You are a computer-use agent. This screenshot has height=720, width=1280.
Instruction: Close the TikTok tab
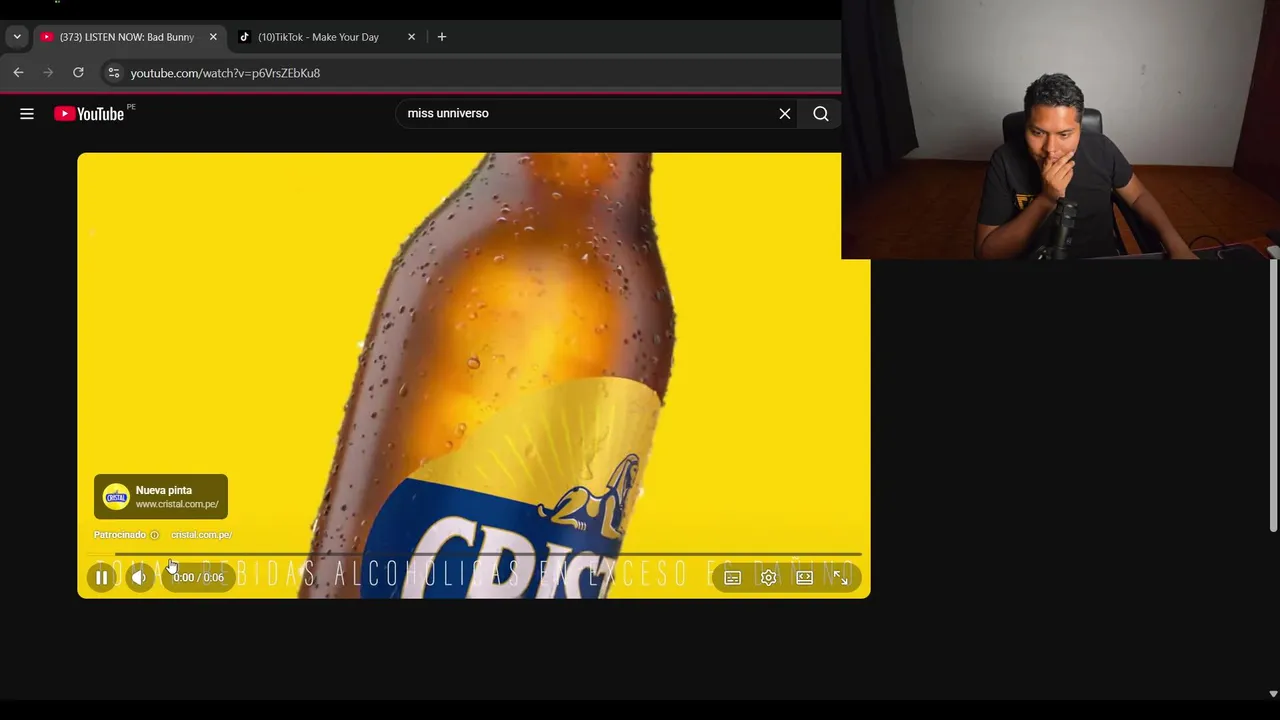click(x=411, y=37)
